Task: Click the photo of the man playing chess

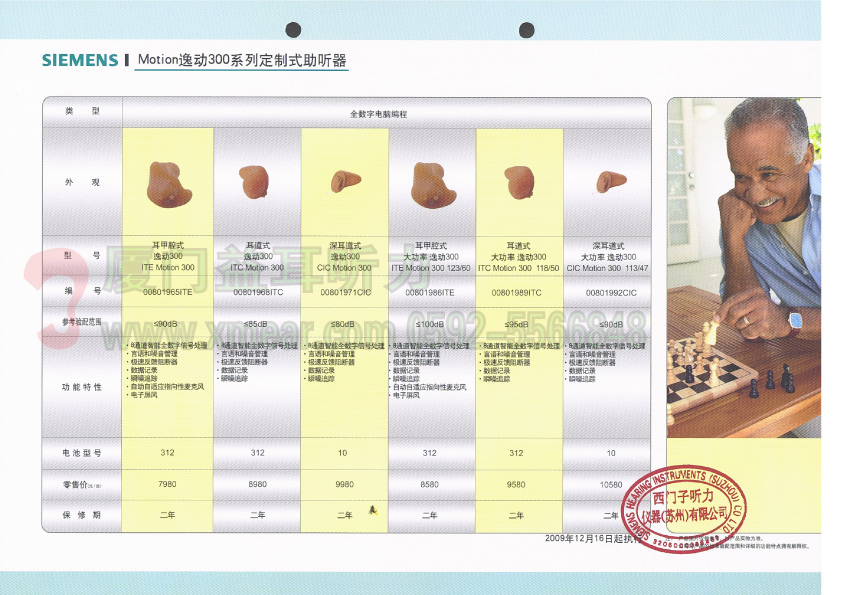Action: [744, 267]
